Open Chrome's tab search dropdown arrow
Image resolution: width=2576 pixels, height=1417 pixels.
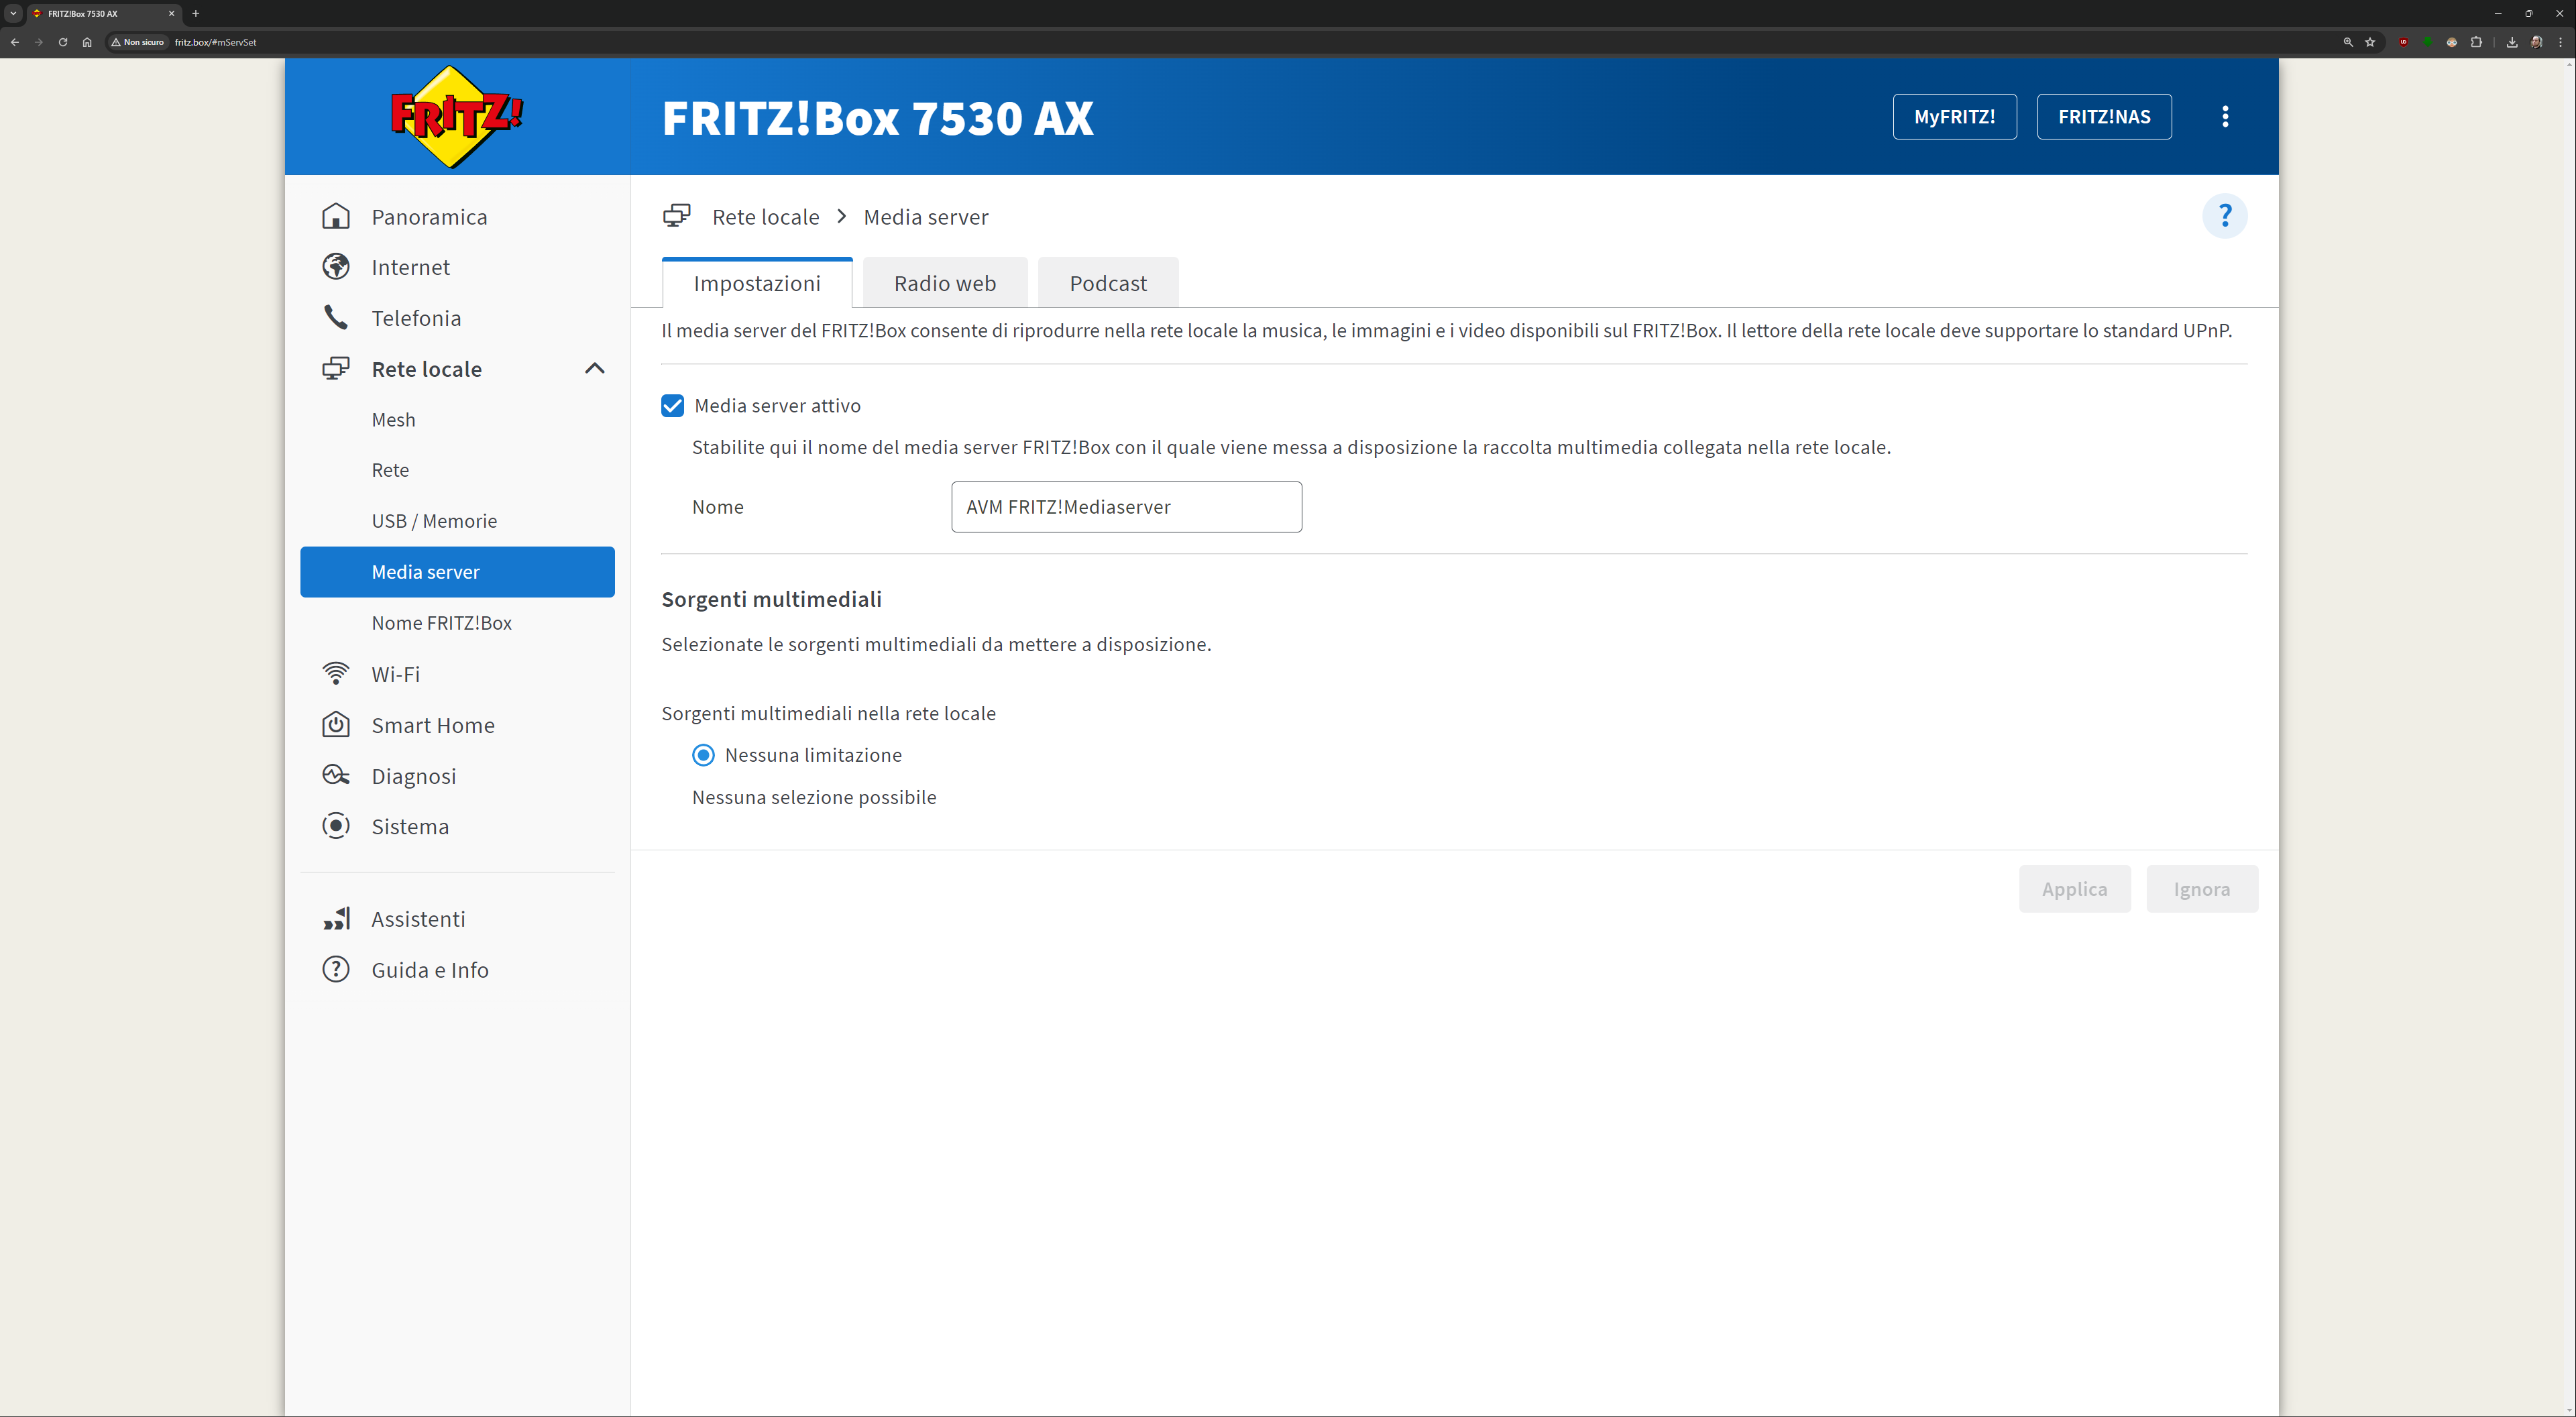pyautogui.click(x=13, y=13)
